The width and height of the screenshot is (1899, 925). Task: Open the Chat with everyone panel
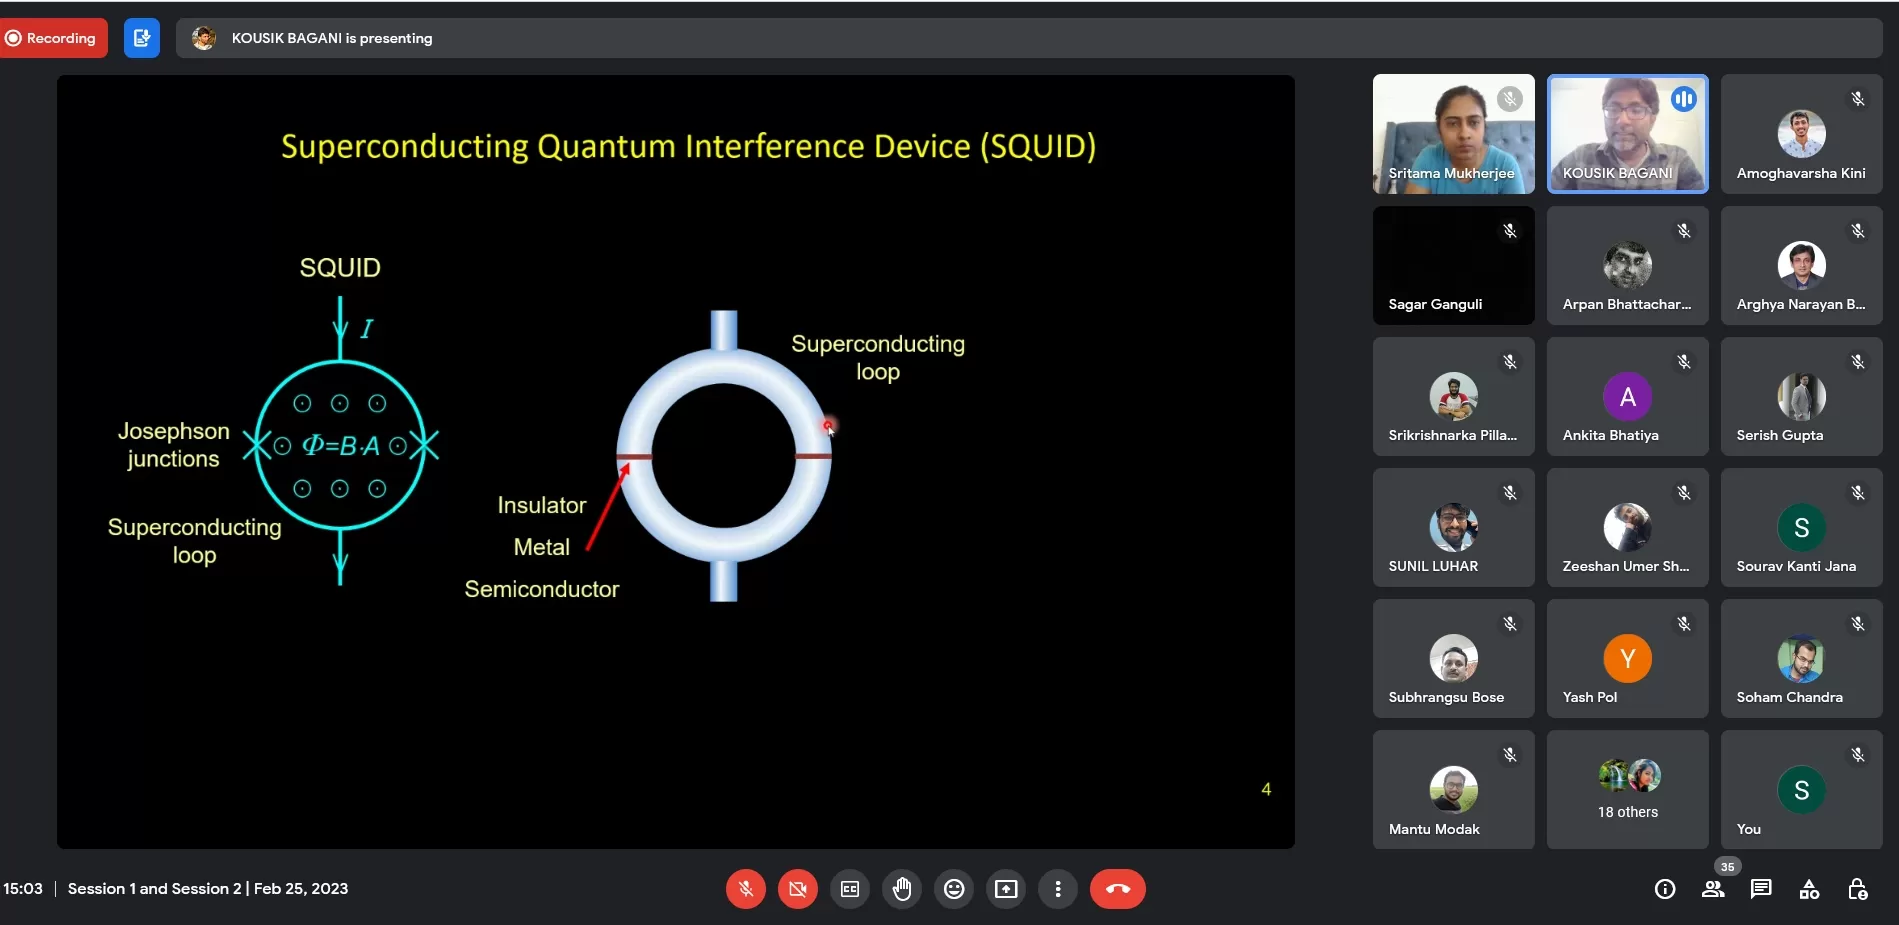pyautogui.click(x=1761, y=889)
